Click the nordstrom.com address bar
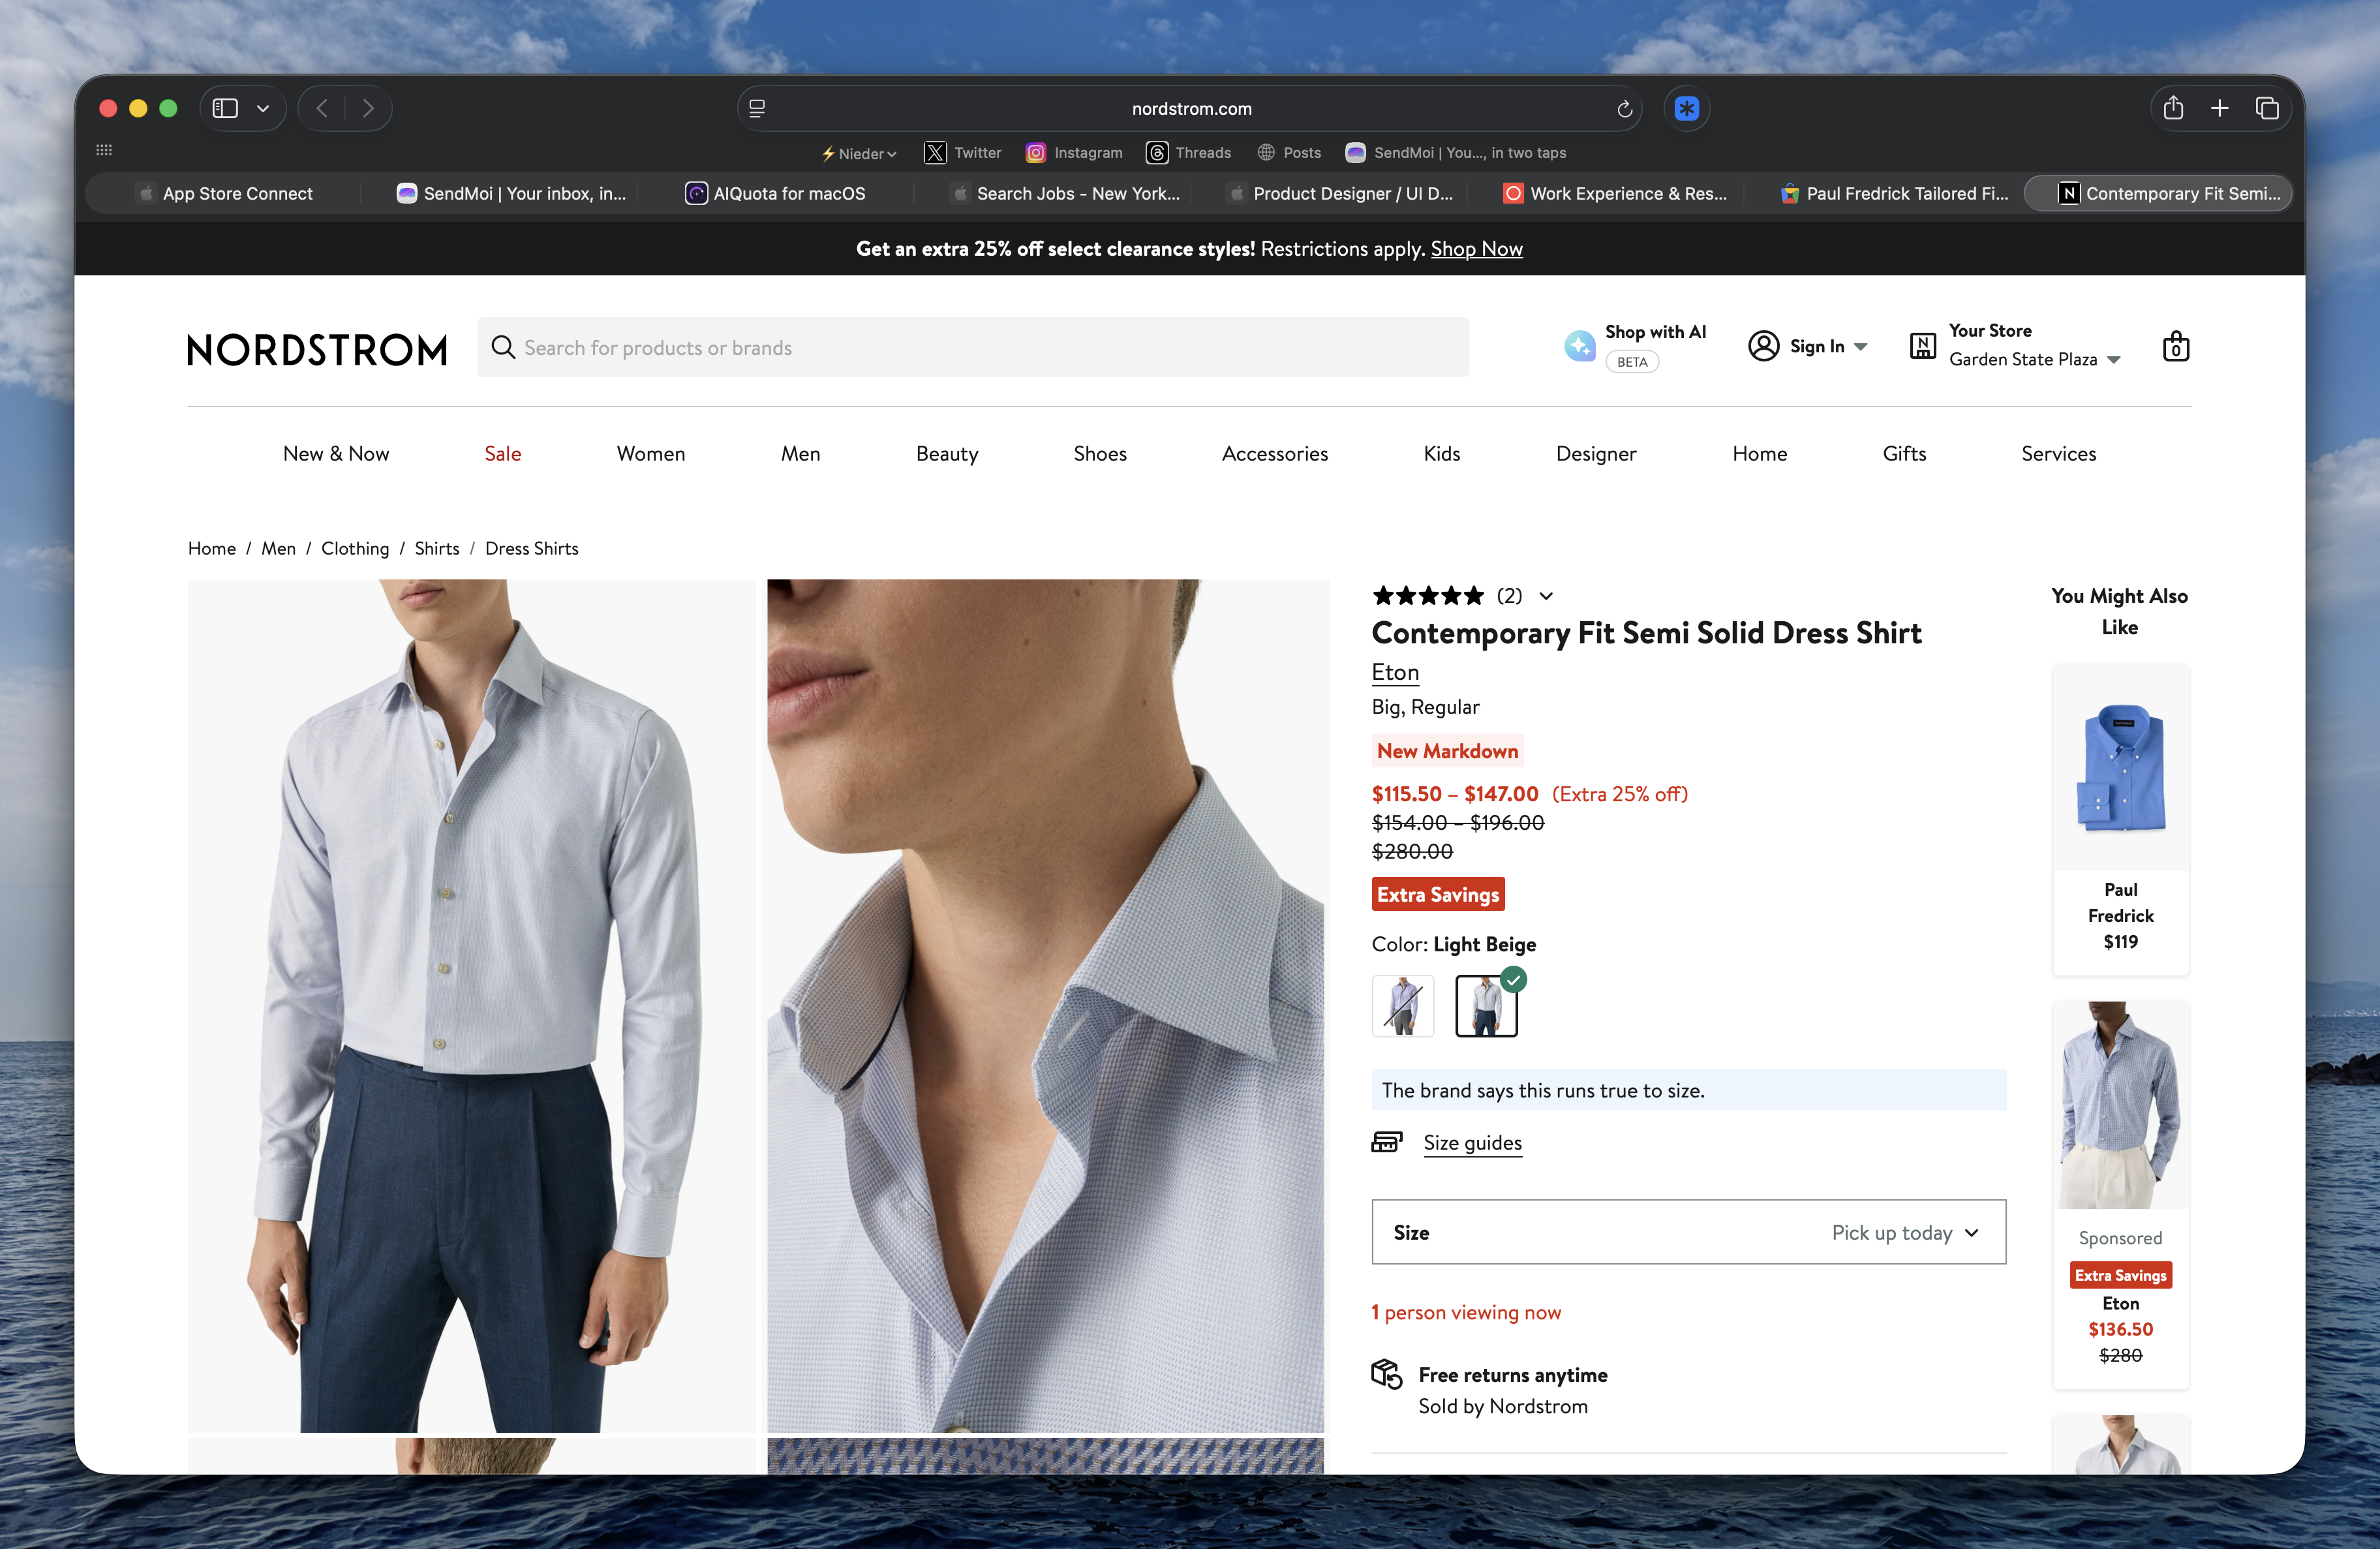 pyautogui.click(x=1191, y=109)
